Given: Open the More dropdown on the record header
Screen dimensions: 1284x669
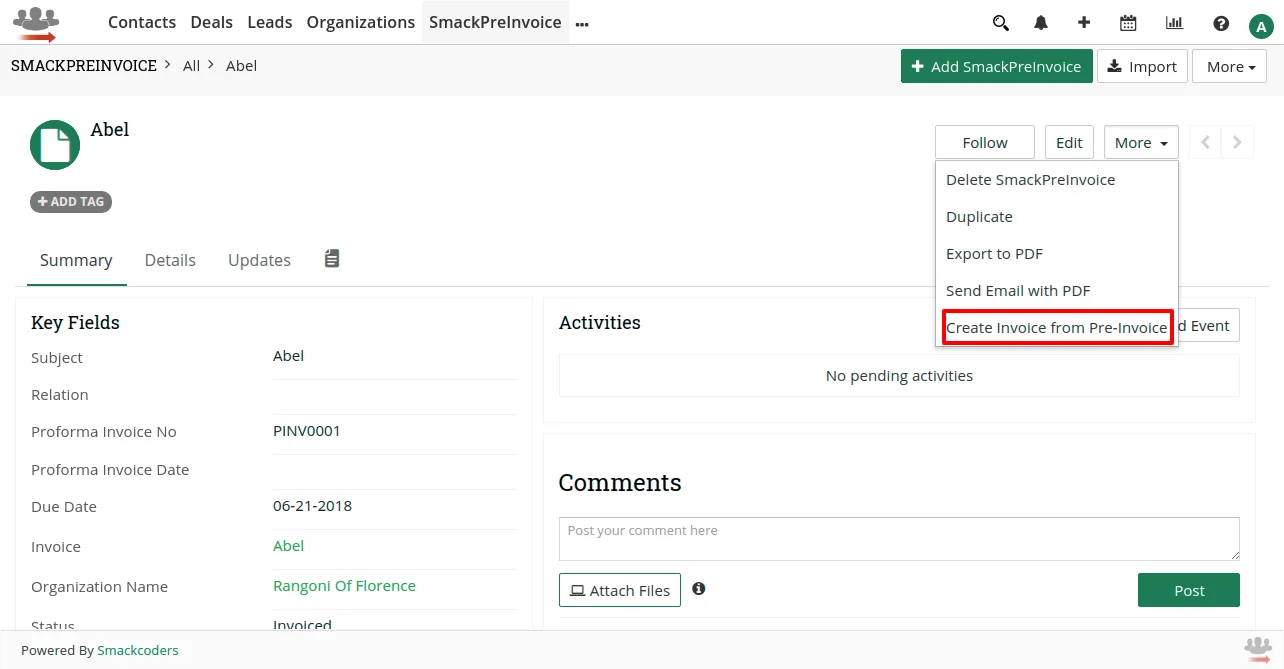Looking at the screenshot, I should [x=1140, y=142].
